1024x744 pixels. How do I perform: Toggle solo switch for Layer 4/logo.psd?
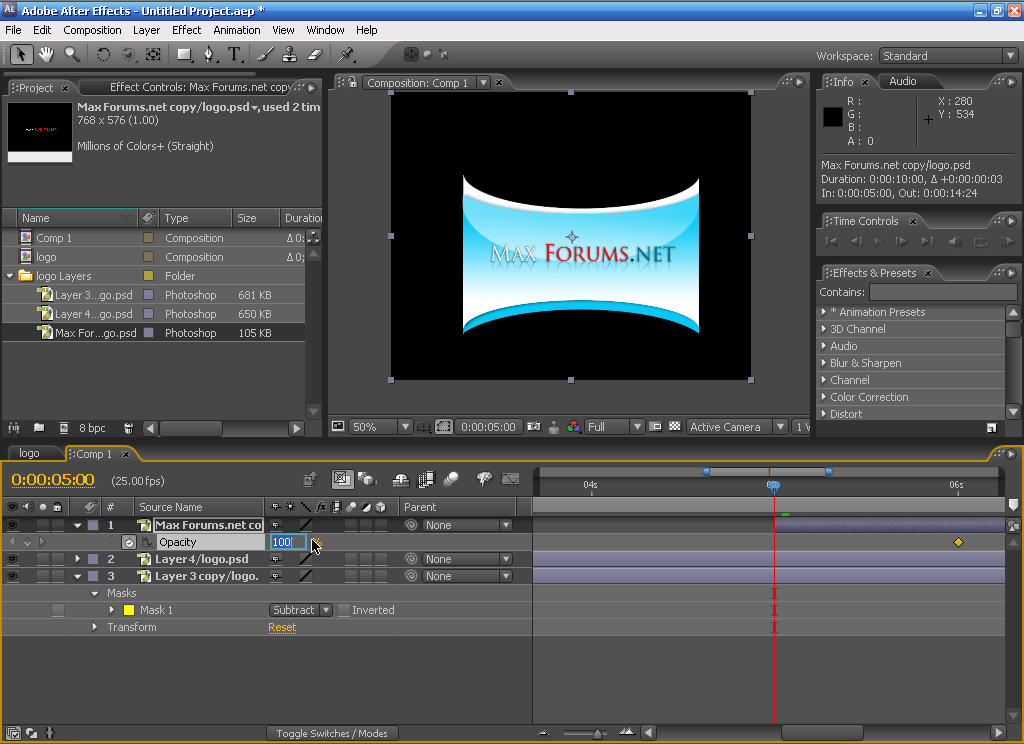coord(42,558)
